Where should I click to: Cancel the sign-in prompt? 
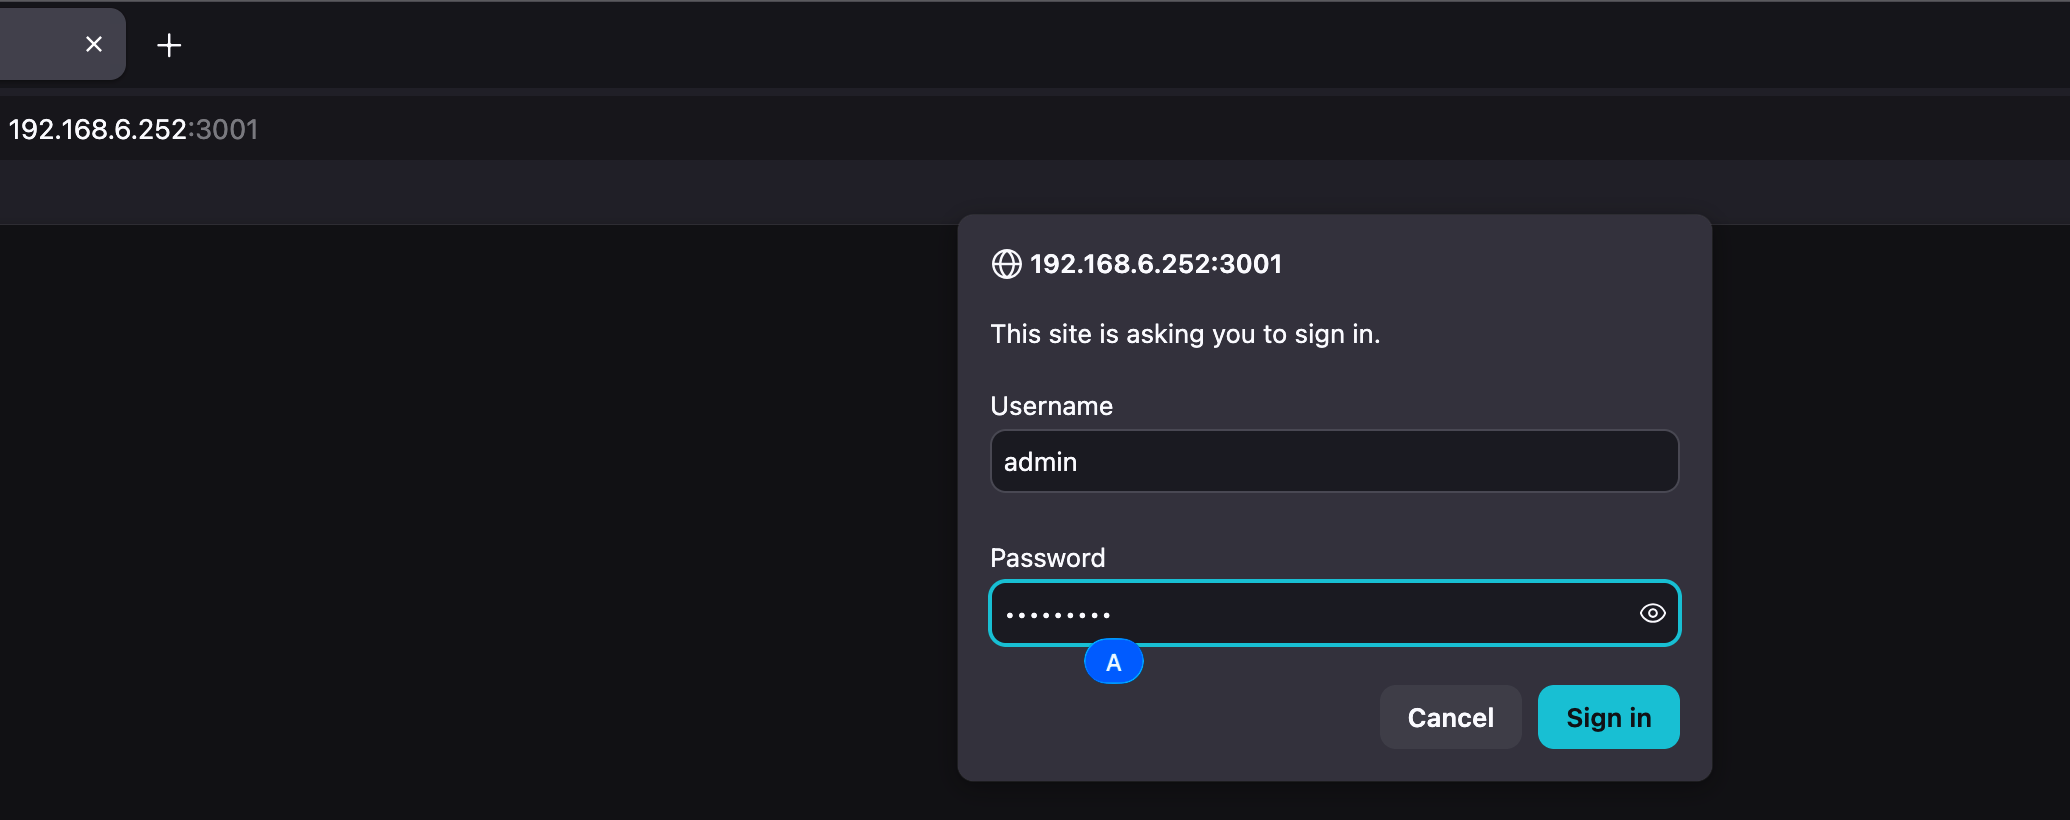(1450, 717)
